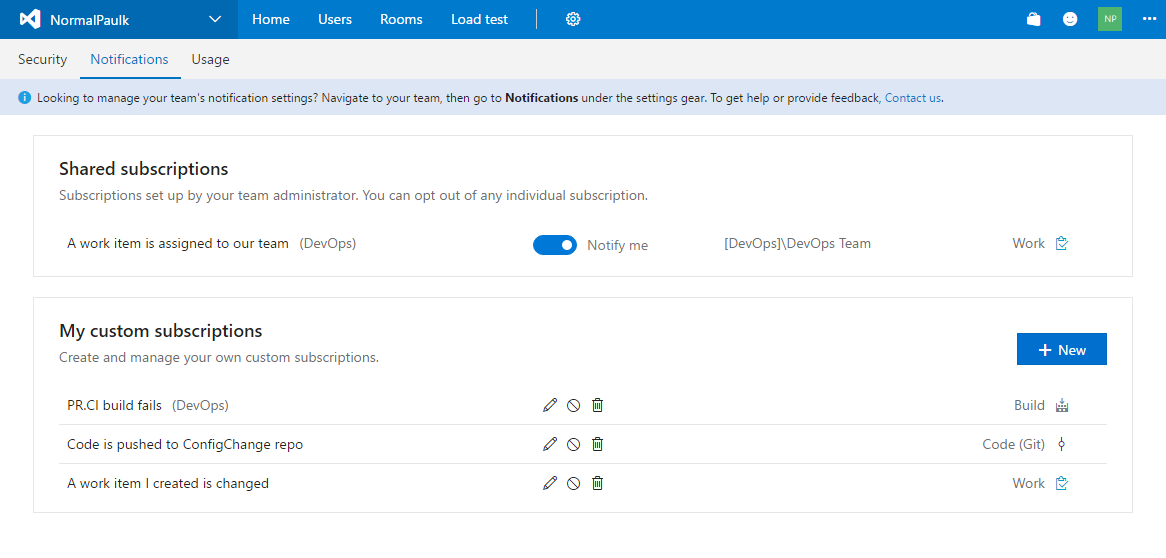Click the Work icon for team assignment subscription

(x=1062, y=243)
